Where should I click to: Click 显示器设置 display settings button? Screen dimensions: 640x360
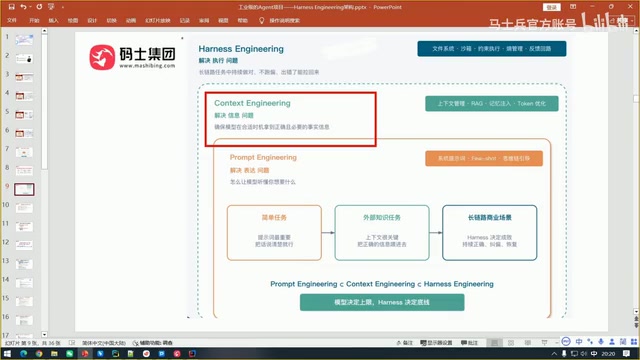click(436, 343)
